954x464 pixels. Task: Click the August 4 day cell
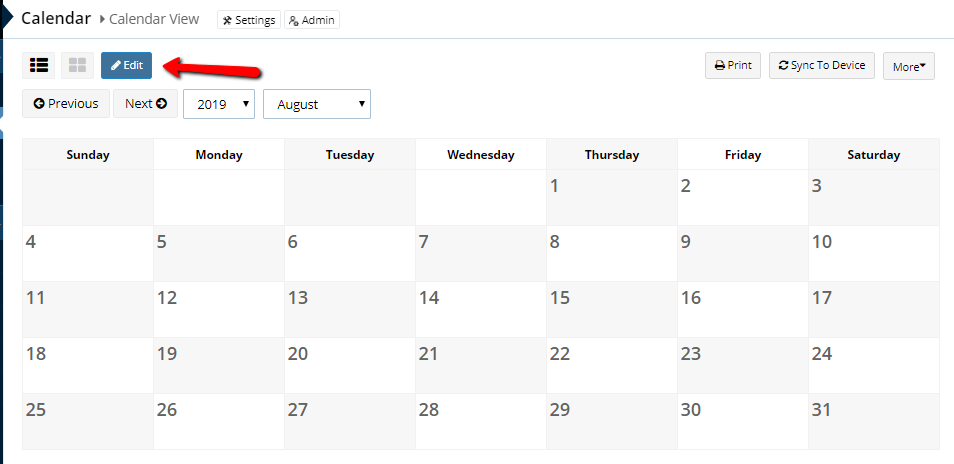coord(88,254)
